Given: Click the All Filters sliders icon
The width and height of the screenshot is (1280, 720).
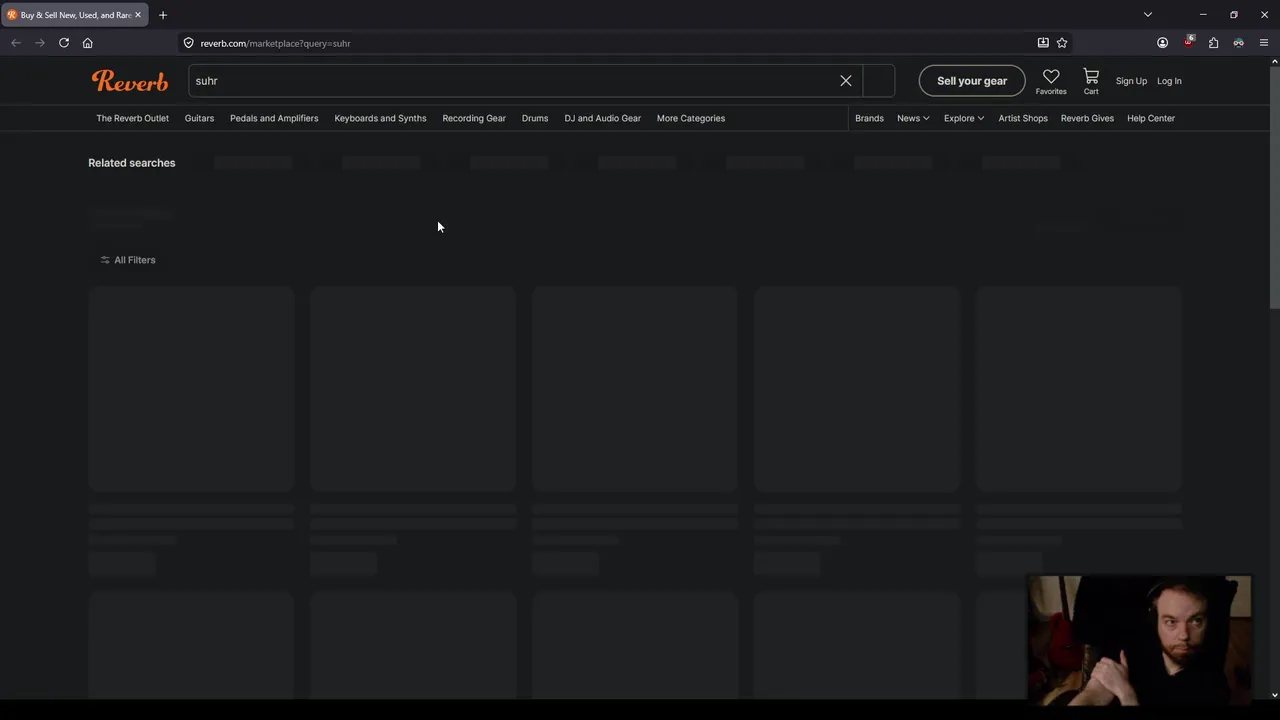Looking at the screenshot, I should (x=105, y=260).
